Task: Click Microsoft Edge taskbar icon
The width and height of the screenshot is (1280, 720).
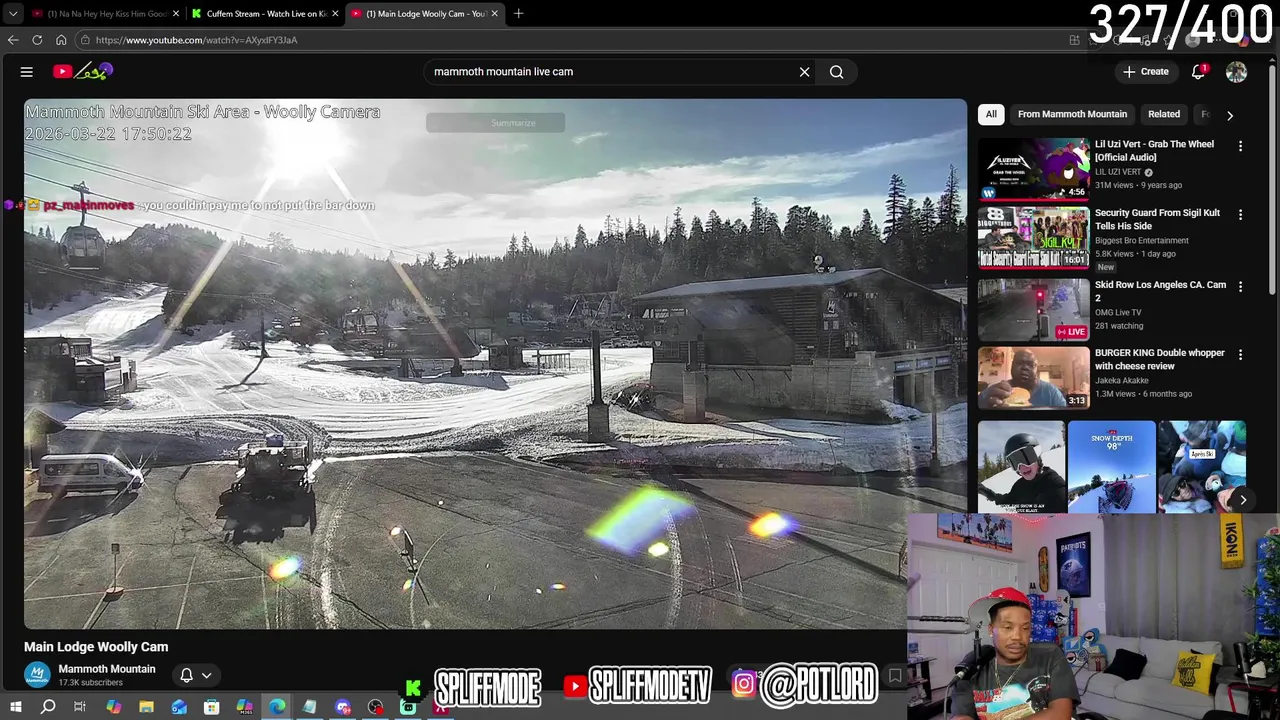Action: click(277, 707)
